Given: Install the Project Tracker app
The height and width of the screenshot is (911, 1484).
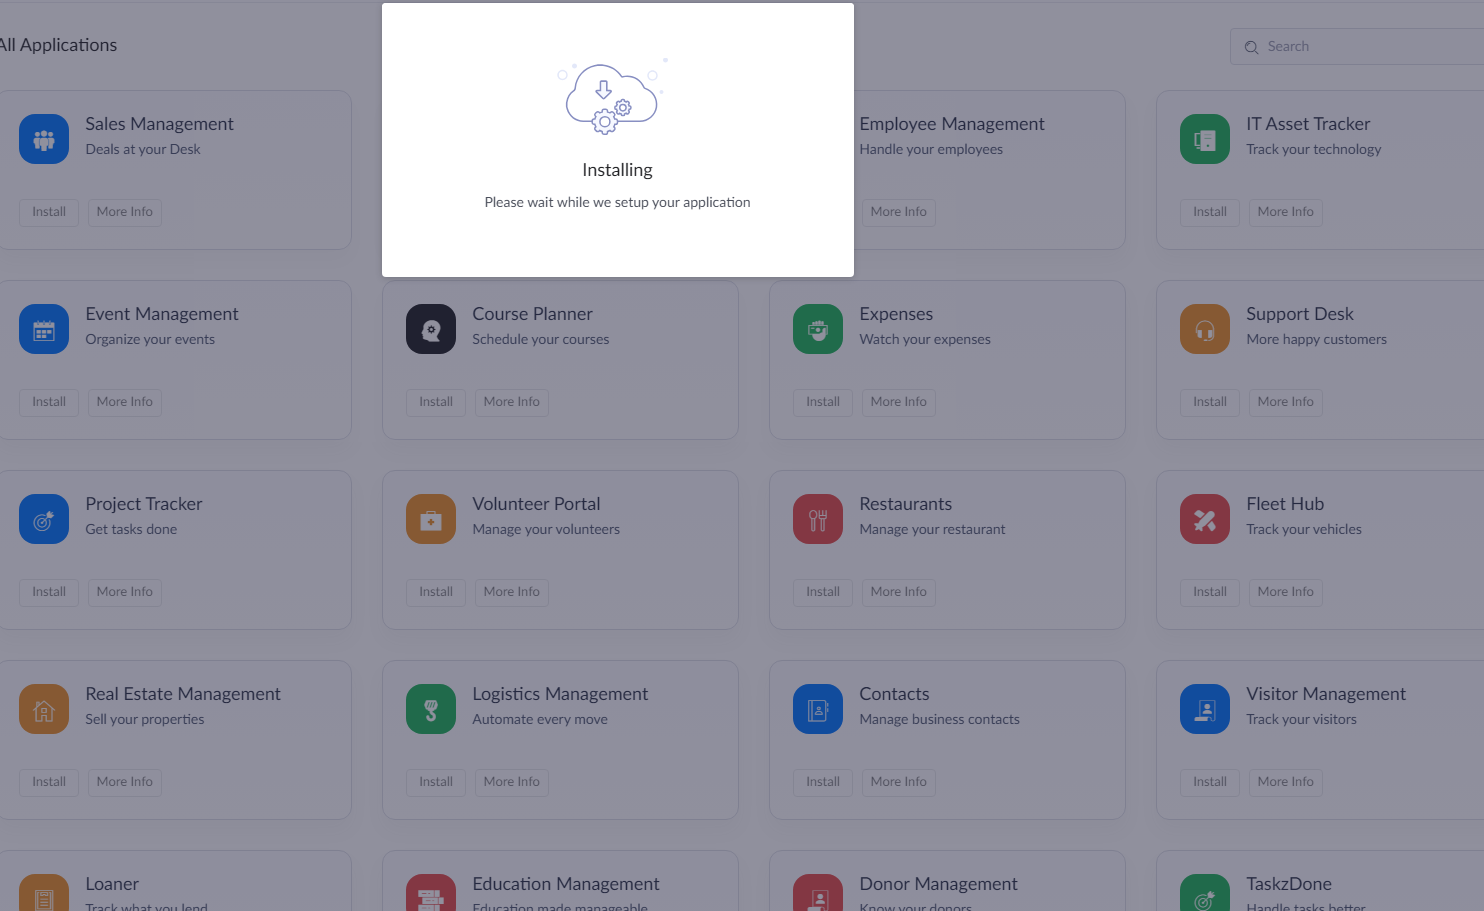Looking at the screenshot, I should tap(49, 592).
